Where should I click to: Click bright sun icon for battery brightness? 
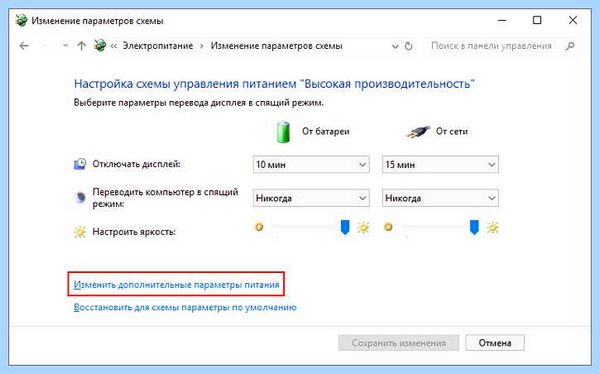pyautogui.click(x=363, y=228)
